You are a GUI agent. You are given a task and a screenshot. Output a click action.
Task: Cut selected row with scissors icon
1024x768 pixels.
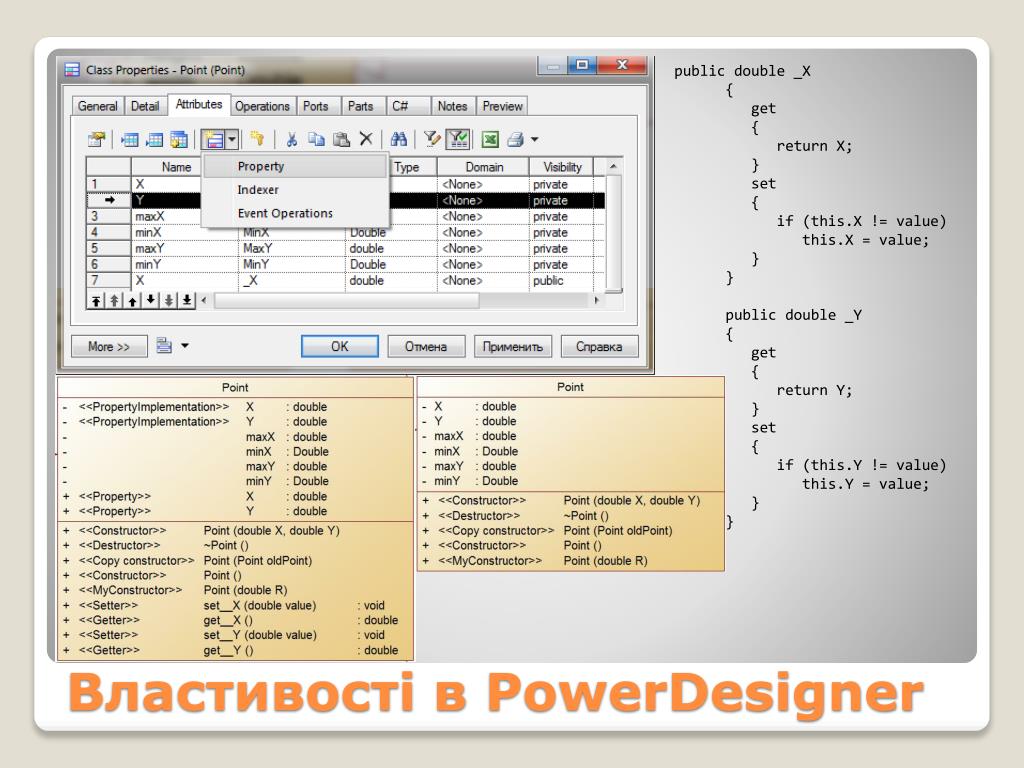tap(291, 139)
